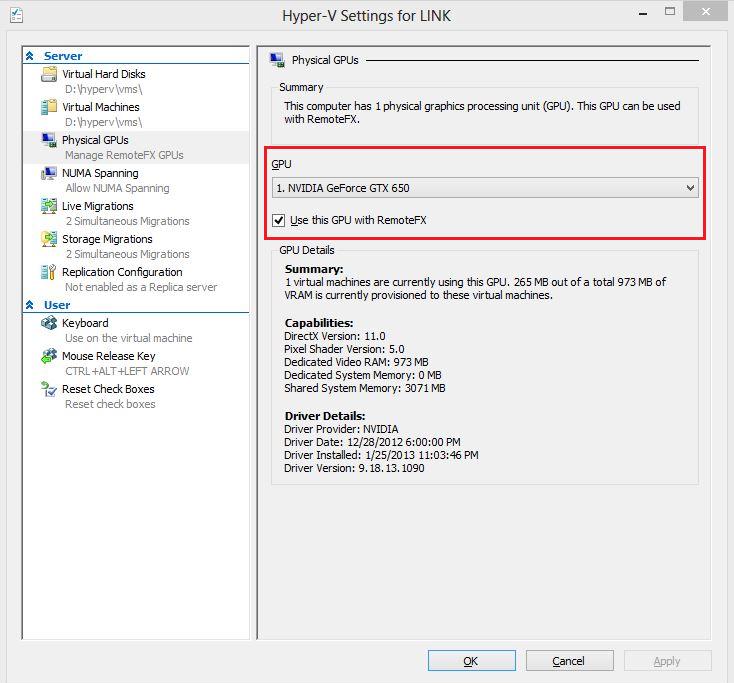The height and width of the screenshot is (683, 734).
Task: Click 'DirectX Version: 11.0' line
Action: (335, 336)
